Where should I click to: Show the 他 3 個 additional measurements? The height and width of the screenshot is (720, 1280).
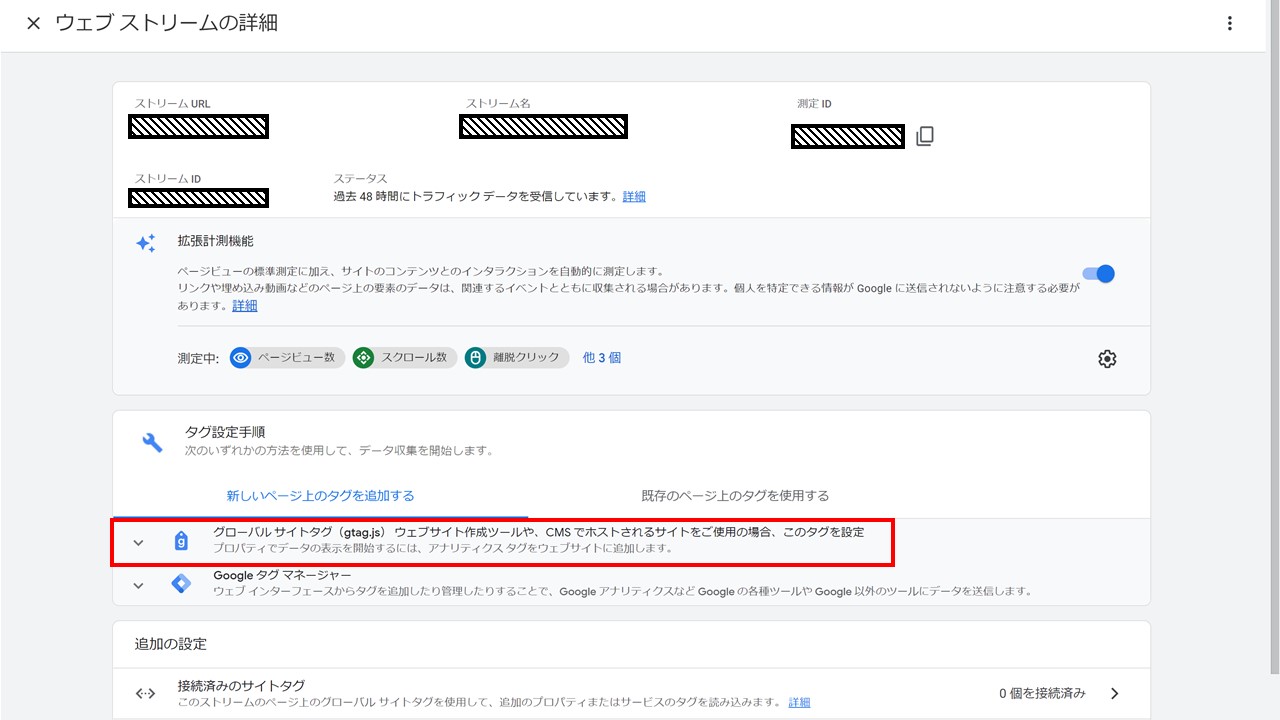(x=602, y=357)
